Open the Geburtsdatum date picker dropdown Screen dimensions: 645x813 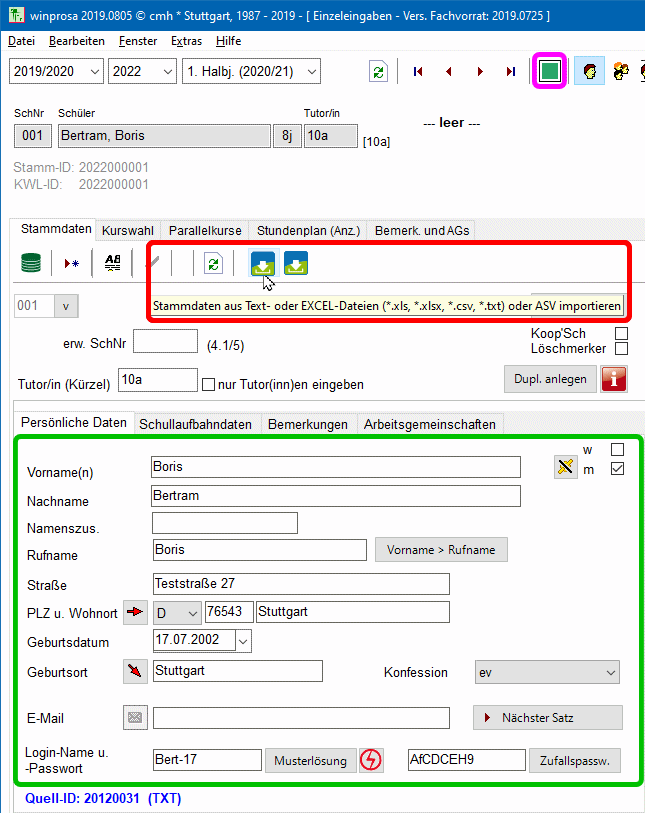243,640
